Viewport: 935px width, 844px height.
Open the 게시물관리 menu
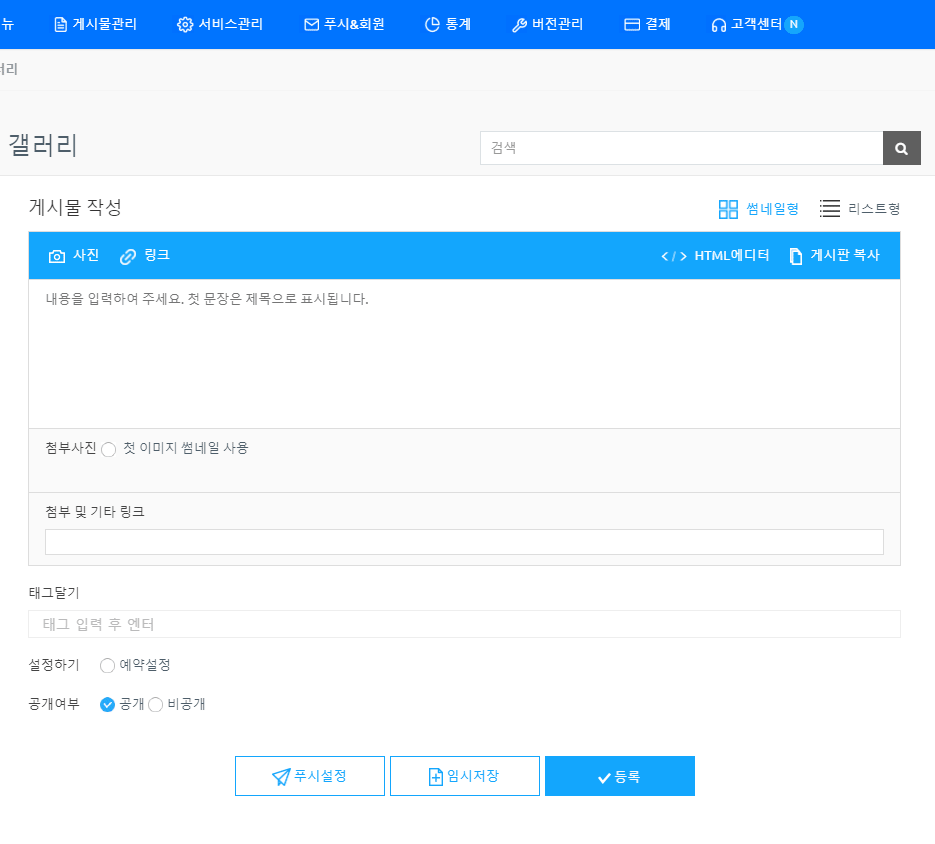click(x=95, y=24)
